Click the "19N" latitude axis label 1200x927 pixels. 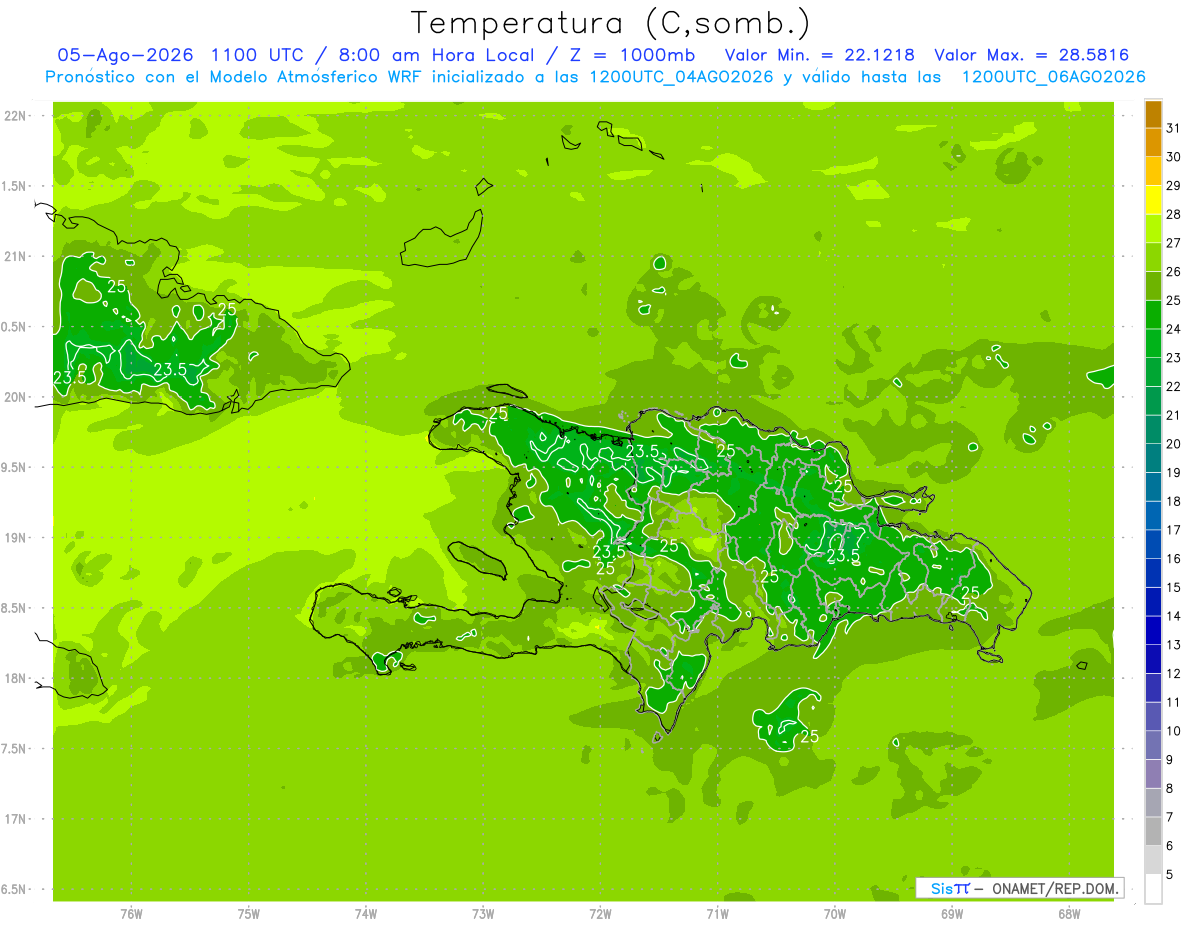tap(16, 538)
